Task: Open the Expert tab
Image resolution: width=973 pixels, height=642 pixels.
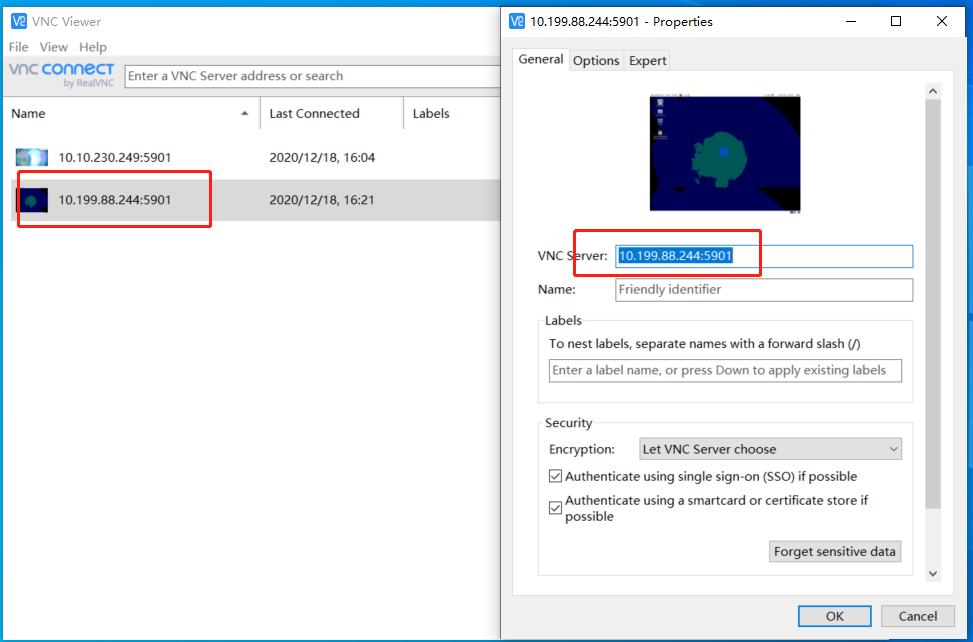Action: [647, 60]
